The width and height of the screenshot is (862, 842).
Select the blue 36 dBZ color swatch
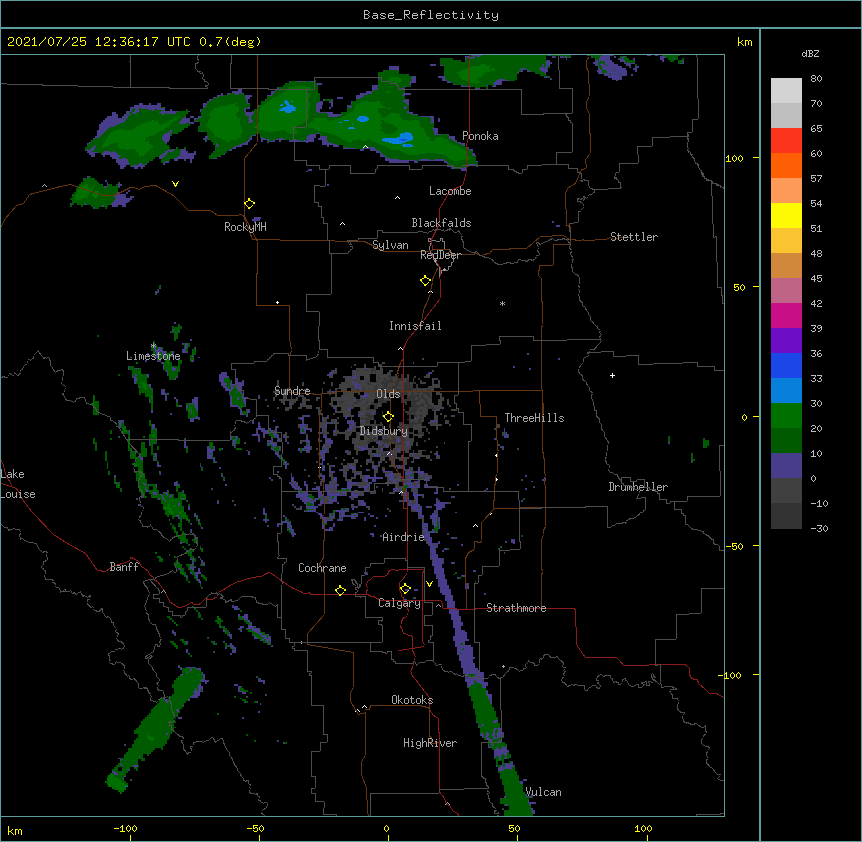[x=786, y=365]
